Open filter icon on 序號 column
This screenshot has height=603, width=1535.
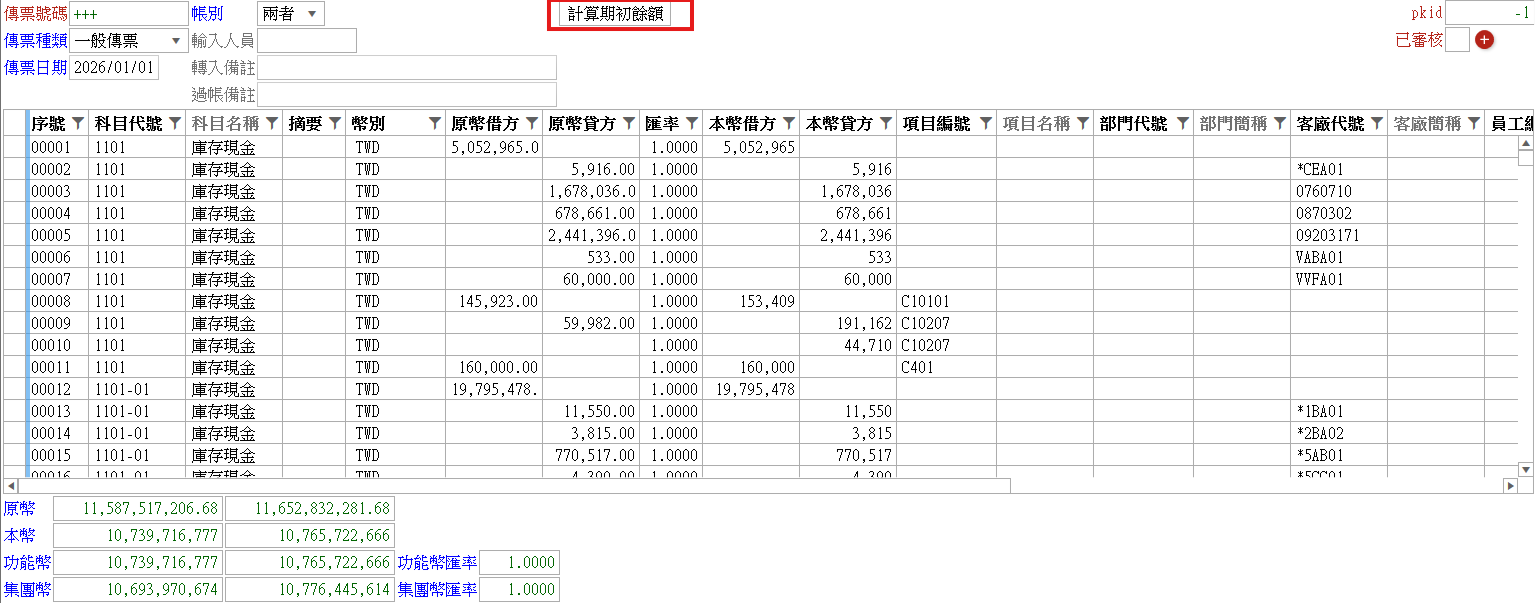tap(78, 123)
